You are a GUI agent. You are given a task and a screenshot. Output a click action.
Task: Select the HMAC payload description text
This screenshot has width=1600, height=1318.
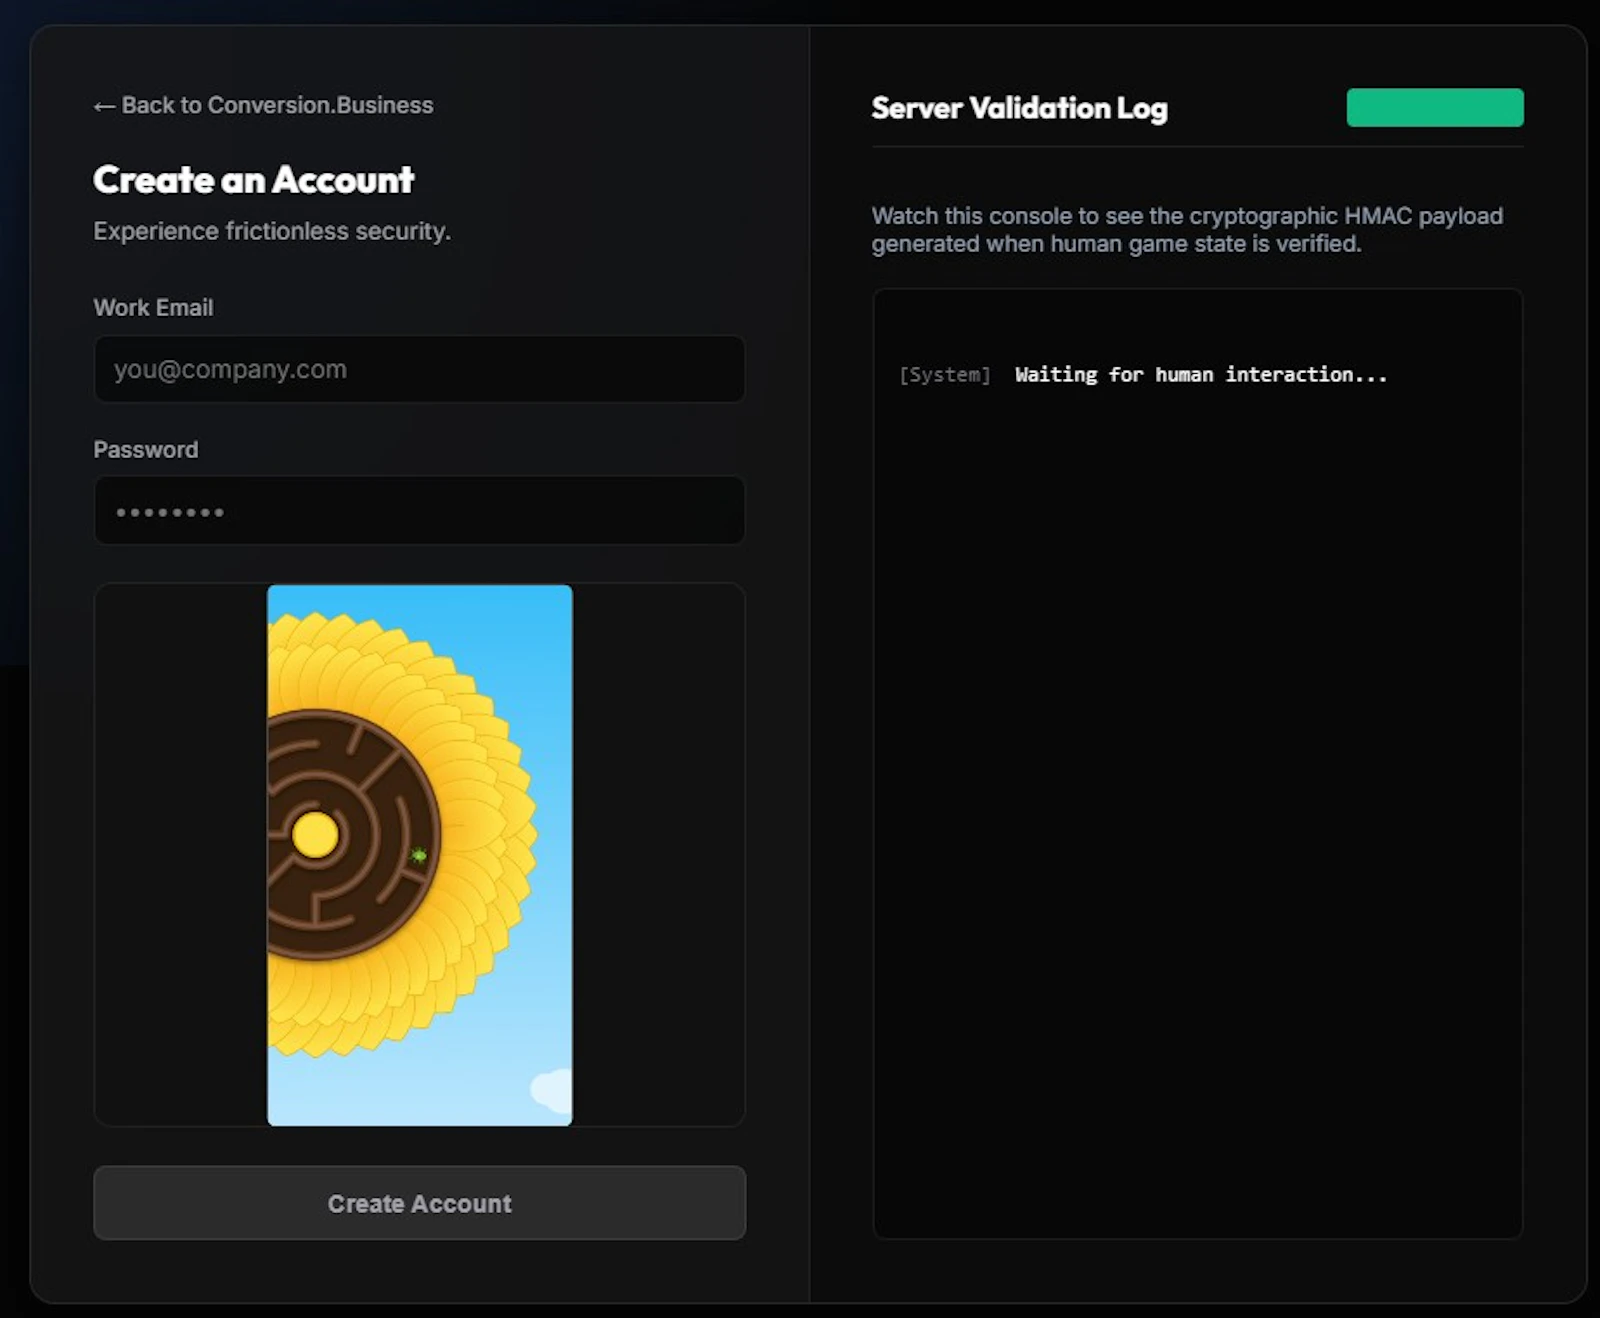tap(1187, 230)
